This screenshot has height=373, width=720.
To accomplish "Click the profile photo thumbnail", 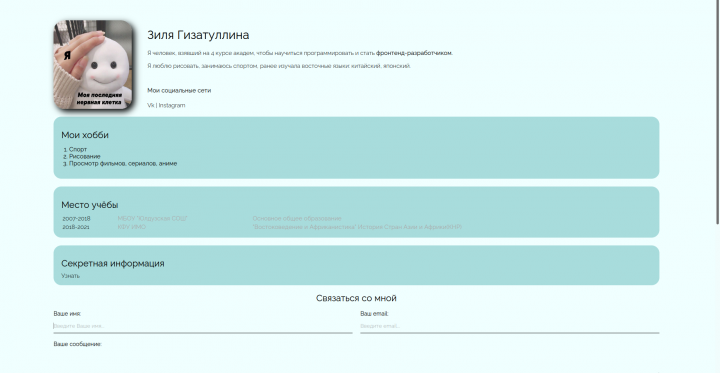I will (x=94, y=65).
